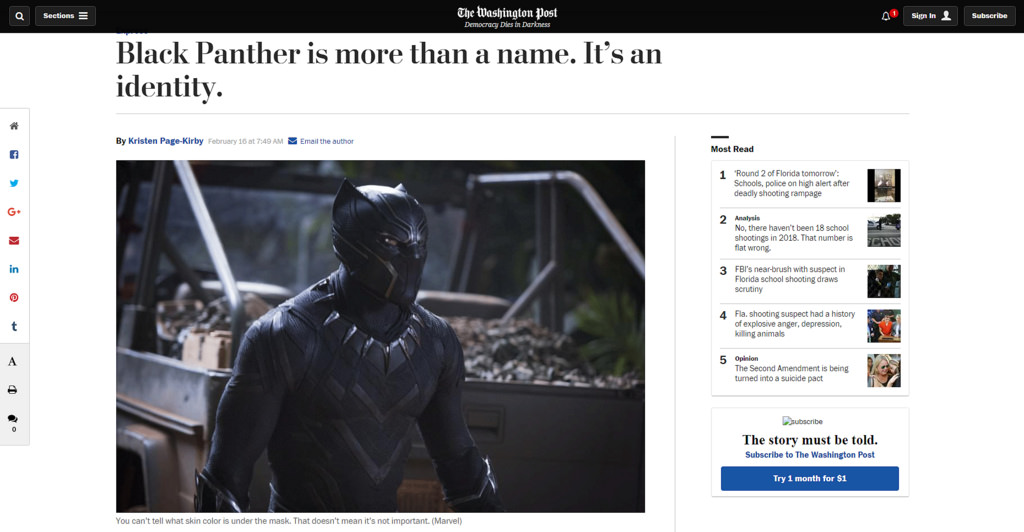Share article on Facebook
This screenshot has width=1024, height=532.
coord(14,155)
